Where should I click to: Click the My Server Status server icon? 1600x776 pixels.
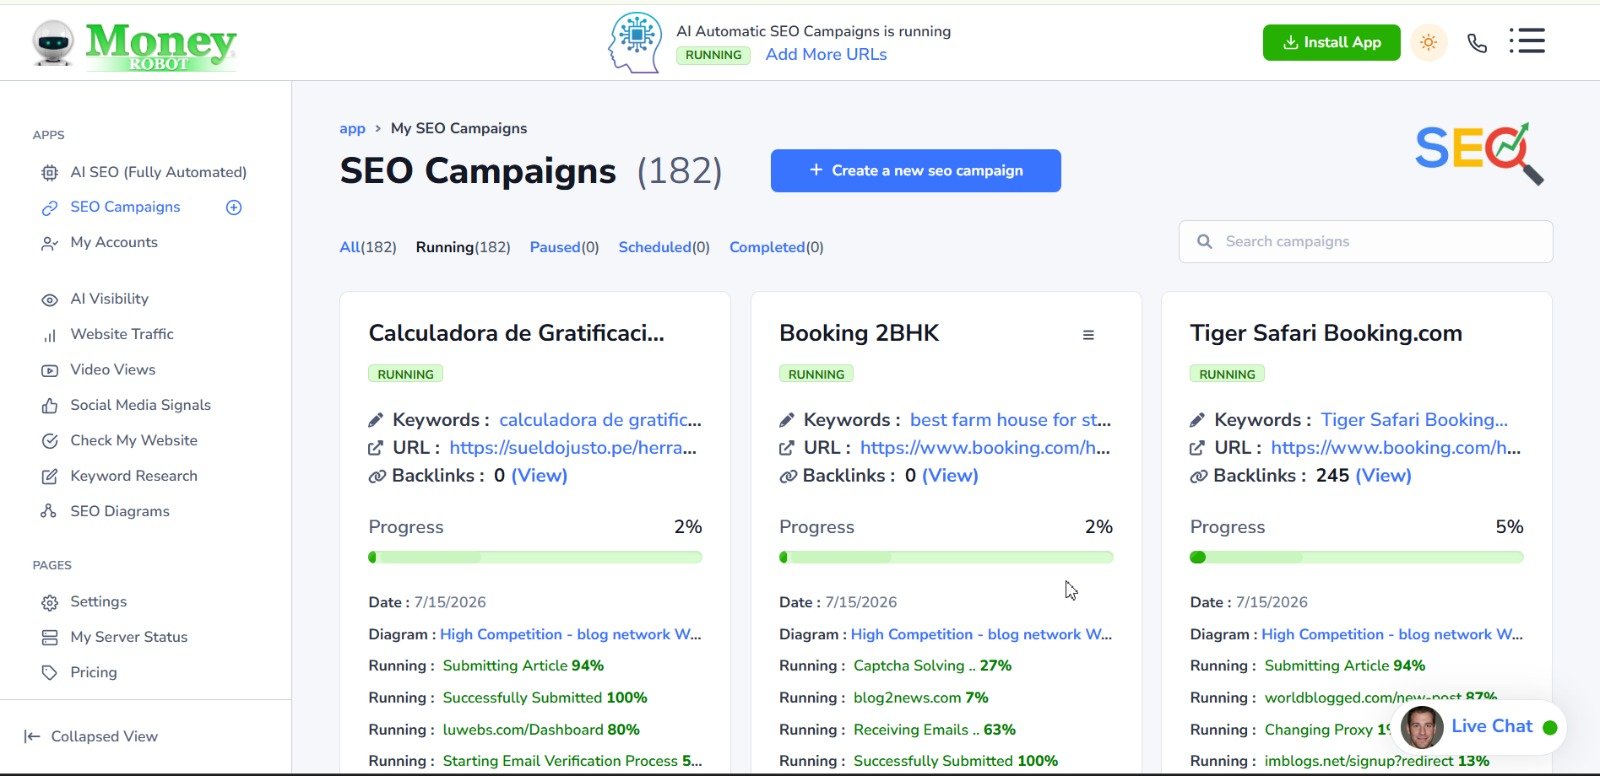tap(49, 637)
